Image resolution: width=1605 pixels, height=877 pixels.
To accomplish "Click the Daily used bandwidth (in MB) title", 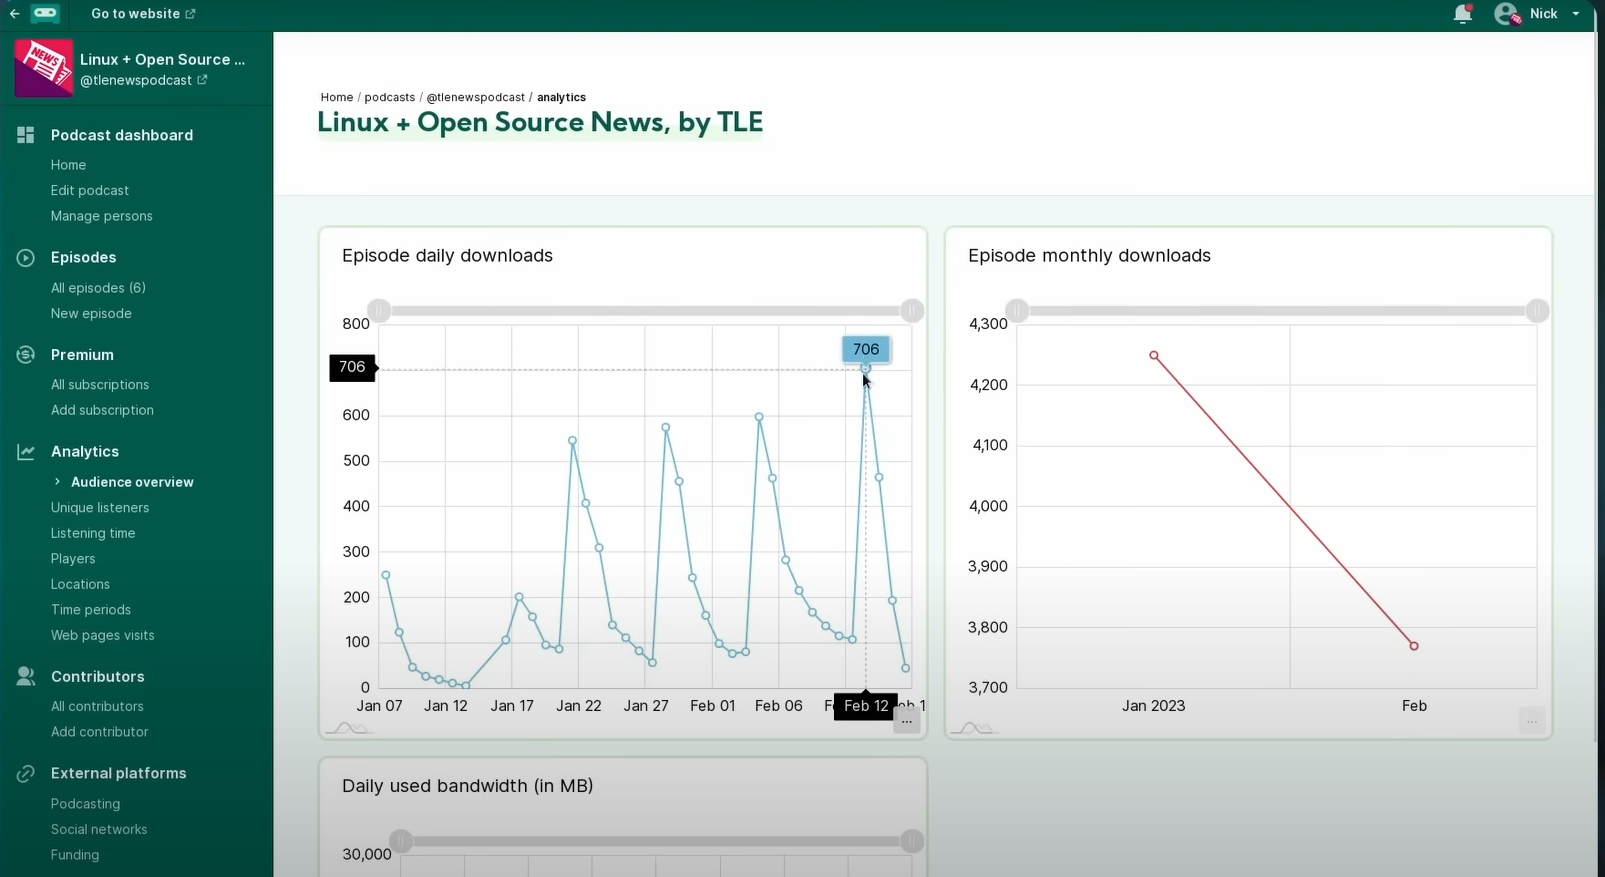I will [467, 786].
